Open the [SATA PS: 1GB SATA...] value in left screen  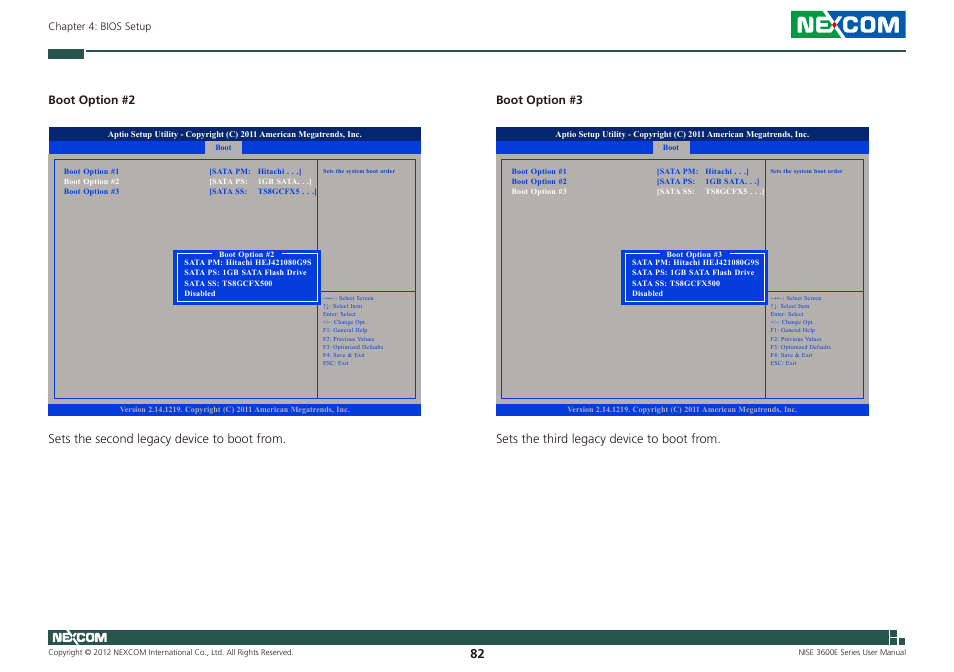260,181
